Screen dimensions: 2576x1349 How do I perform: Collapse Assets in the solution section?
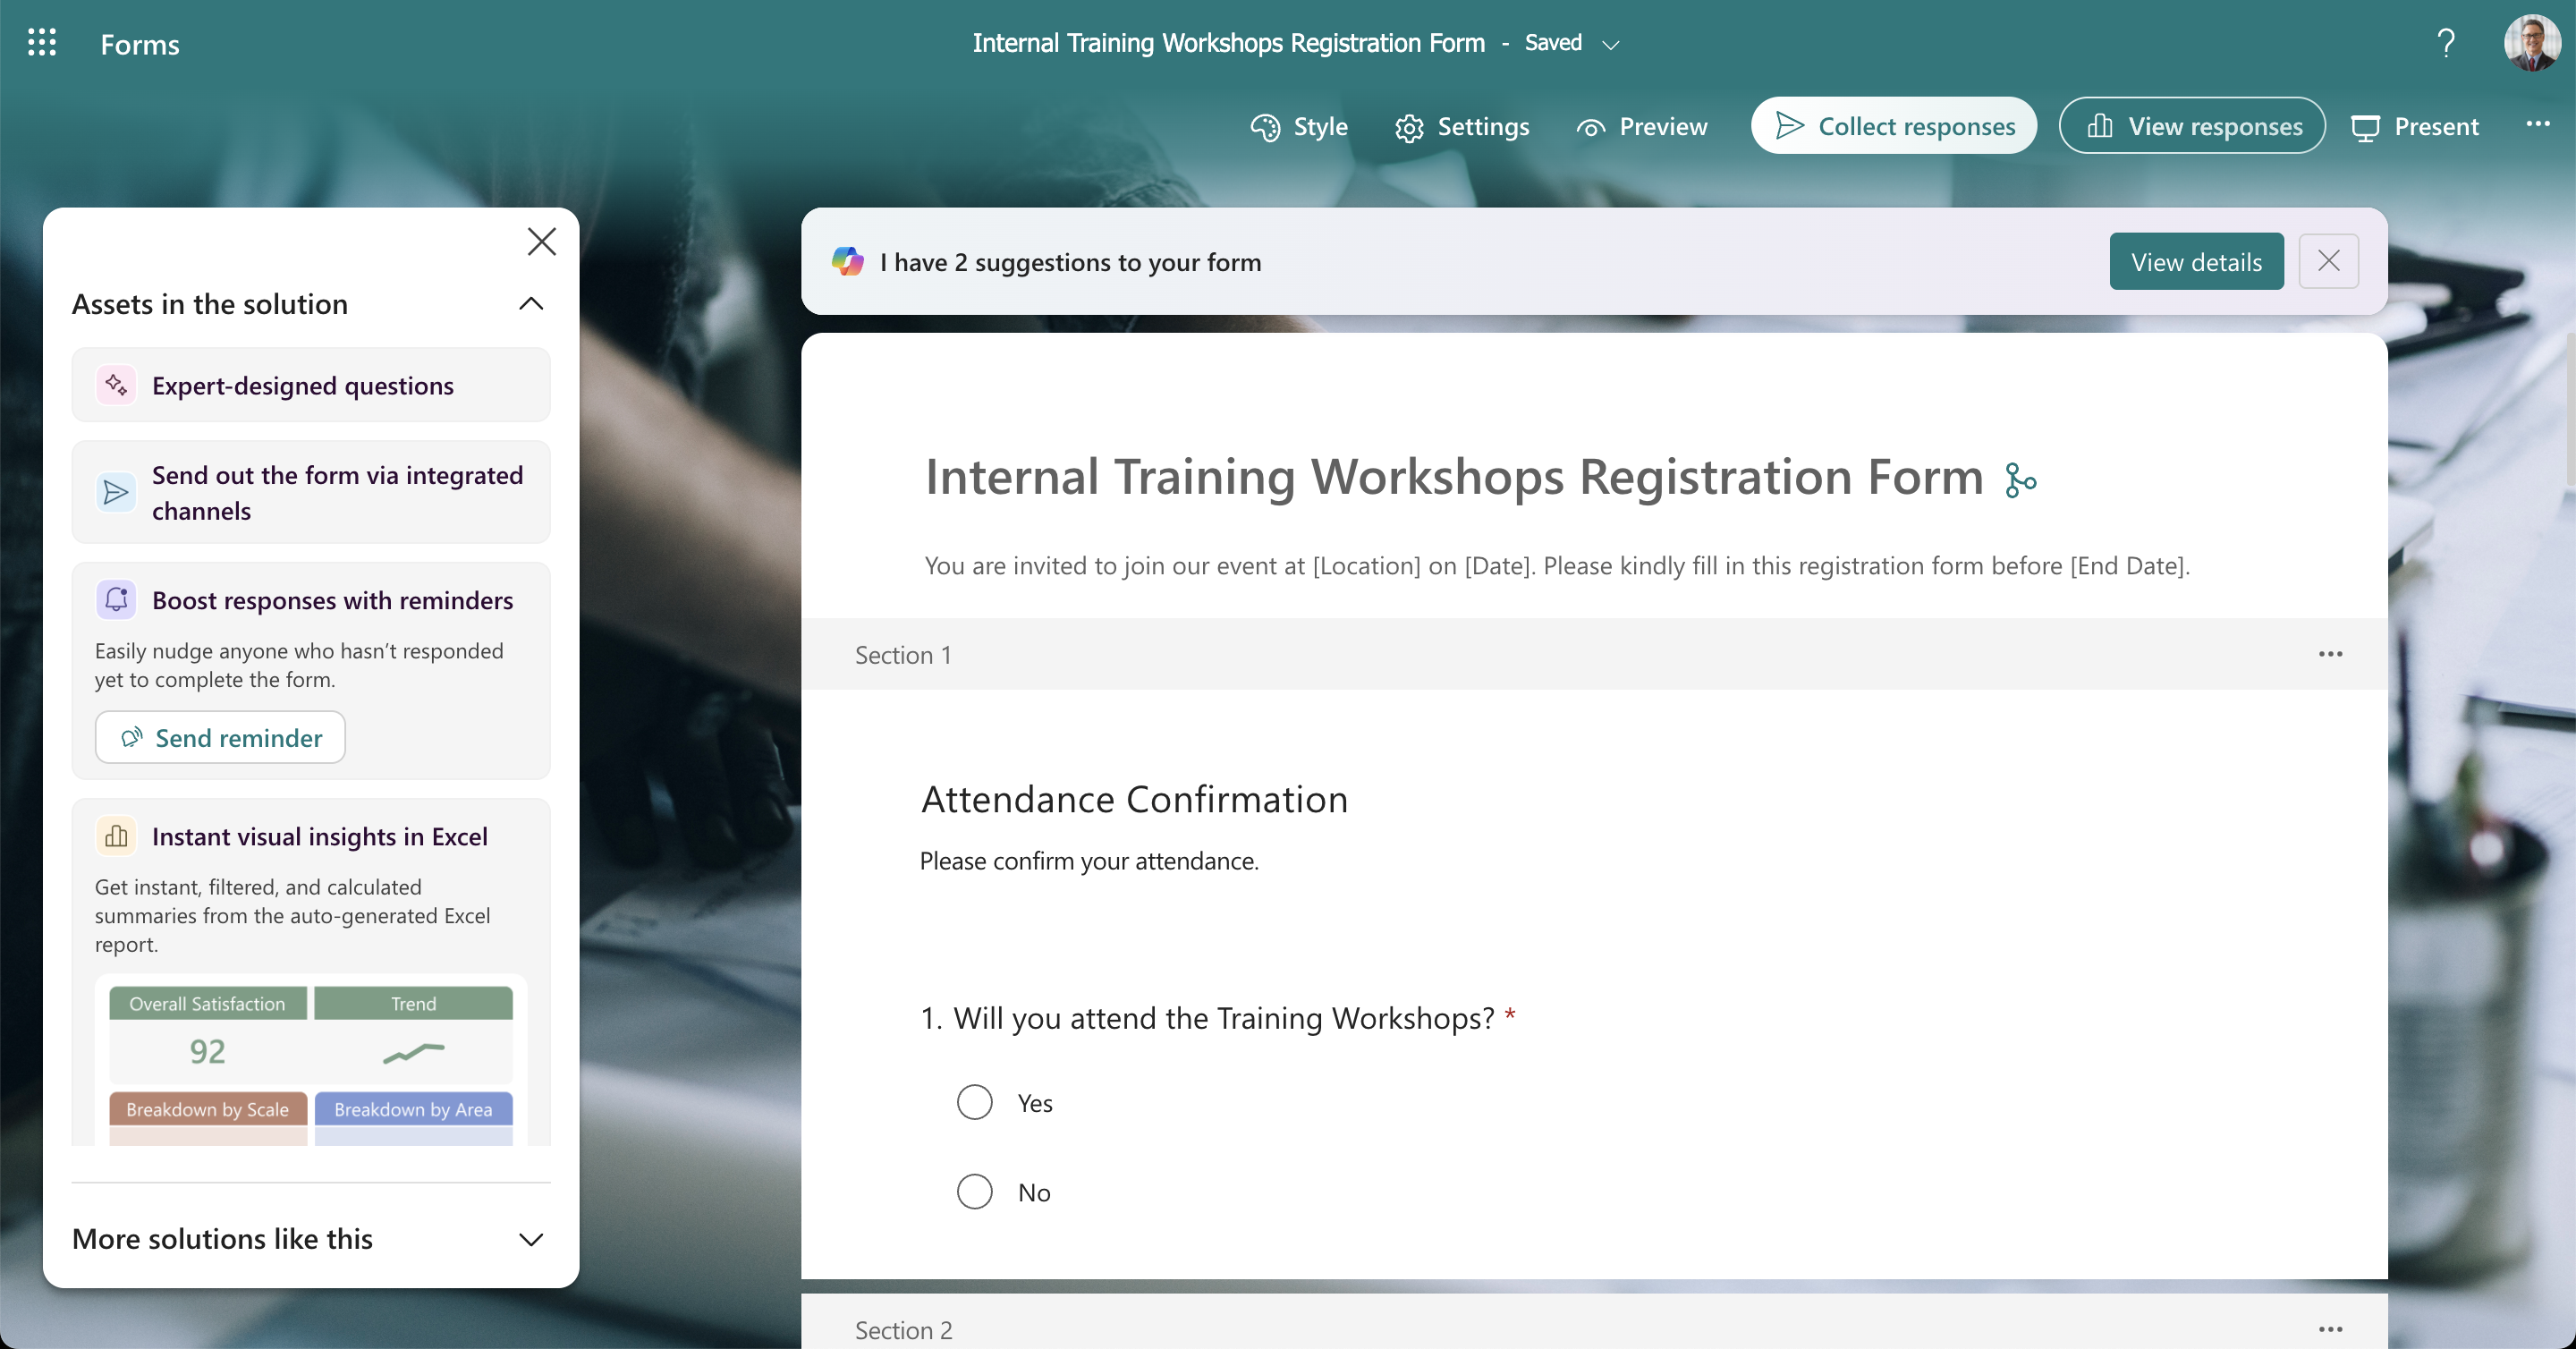531,304
